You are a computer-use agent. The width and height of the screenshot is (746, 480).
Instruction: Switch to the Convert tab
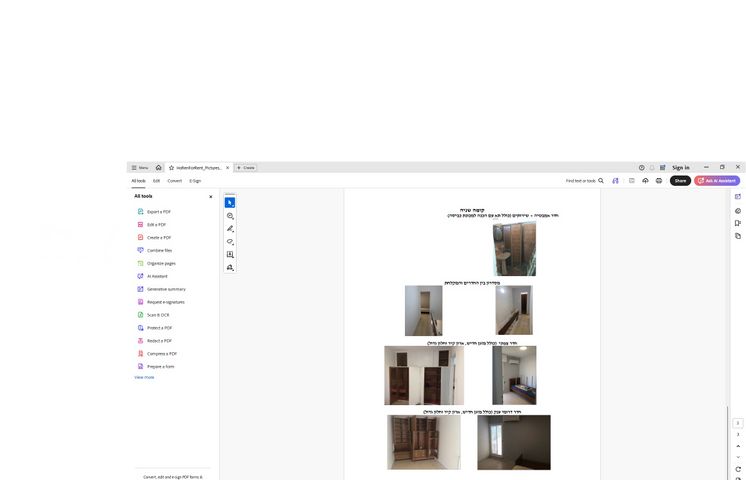pos(175,181)
